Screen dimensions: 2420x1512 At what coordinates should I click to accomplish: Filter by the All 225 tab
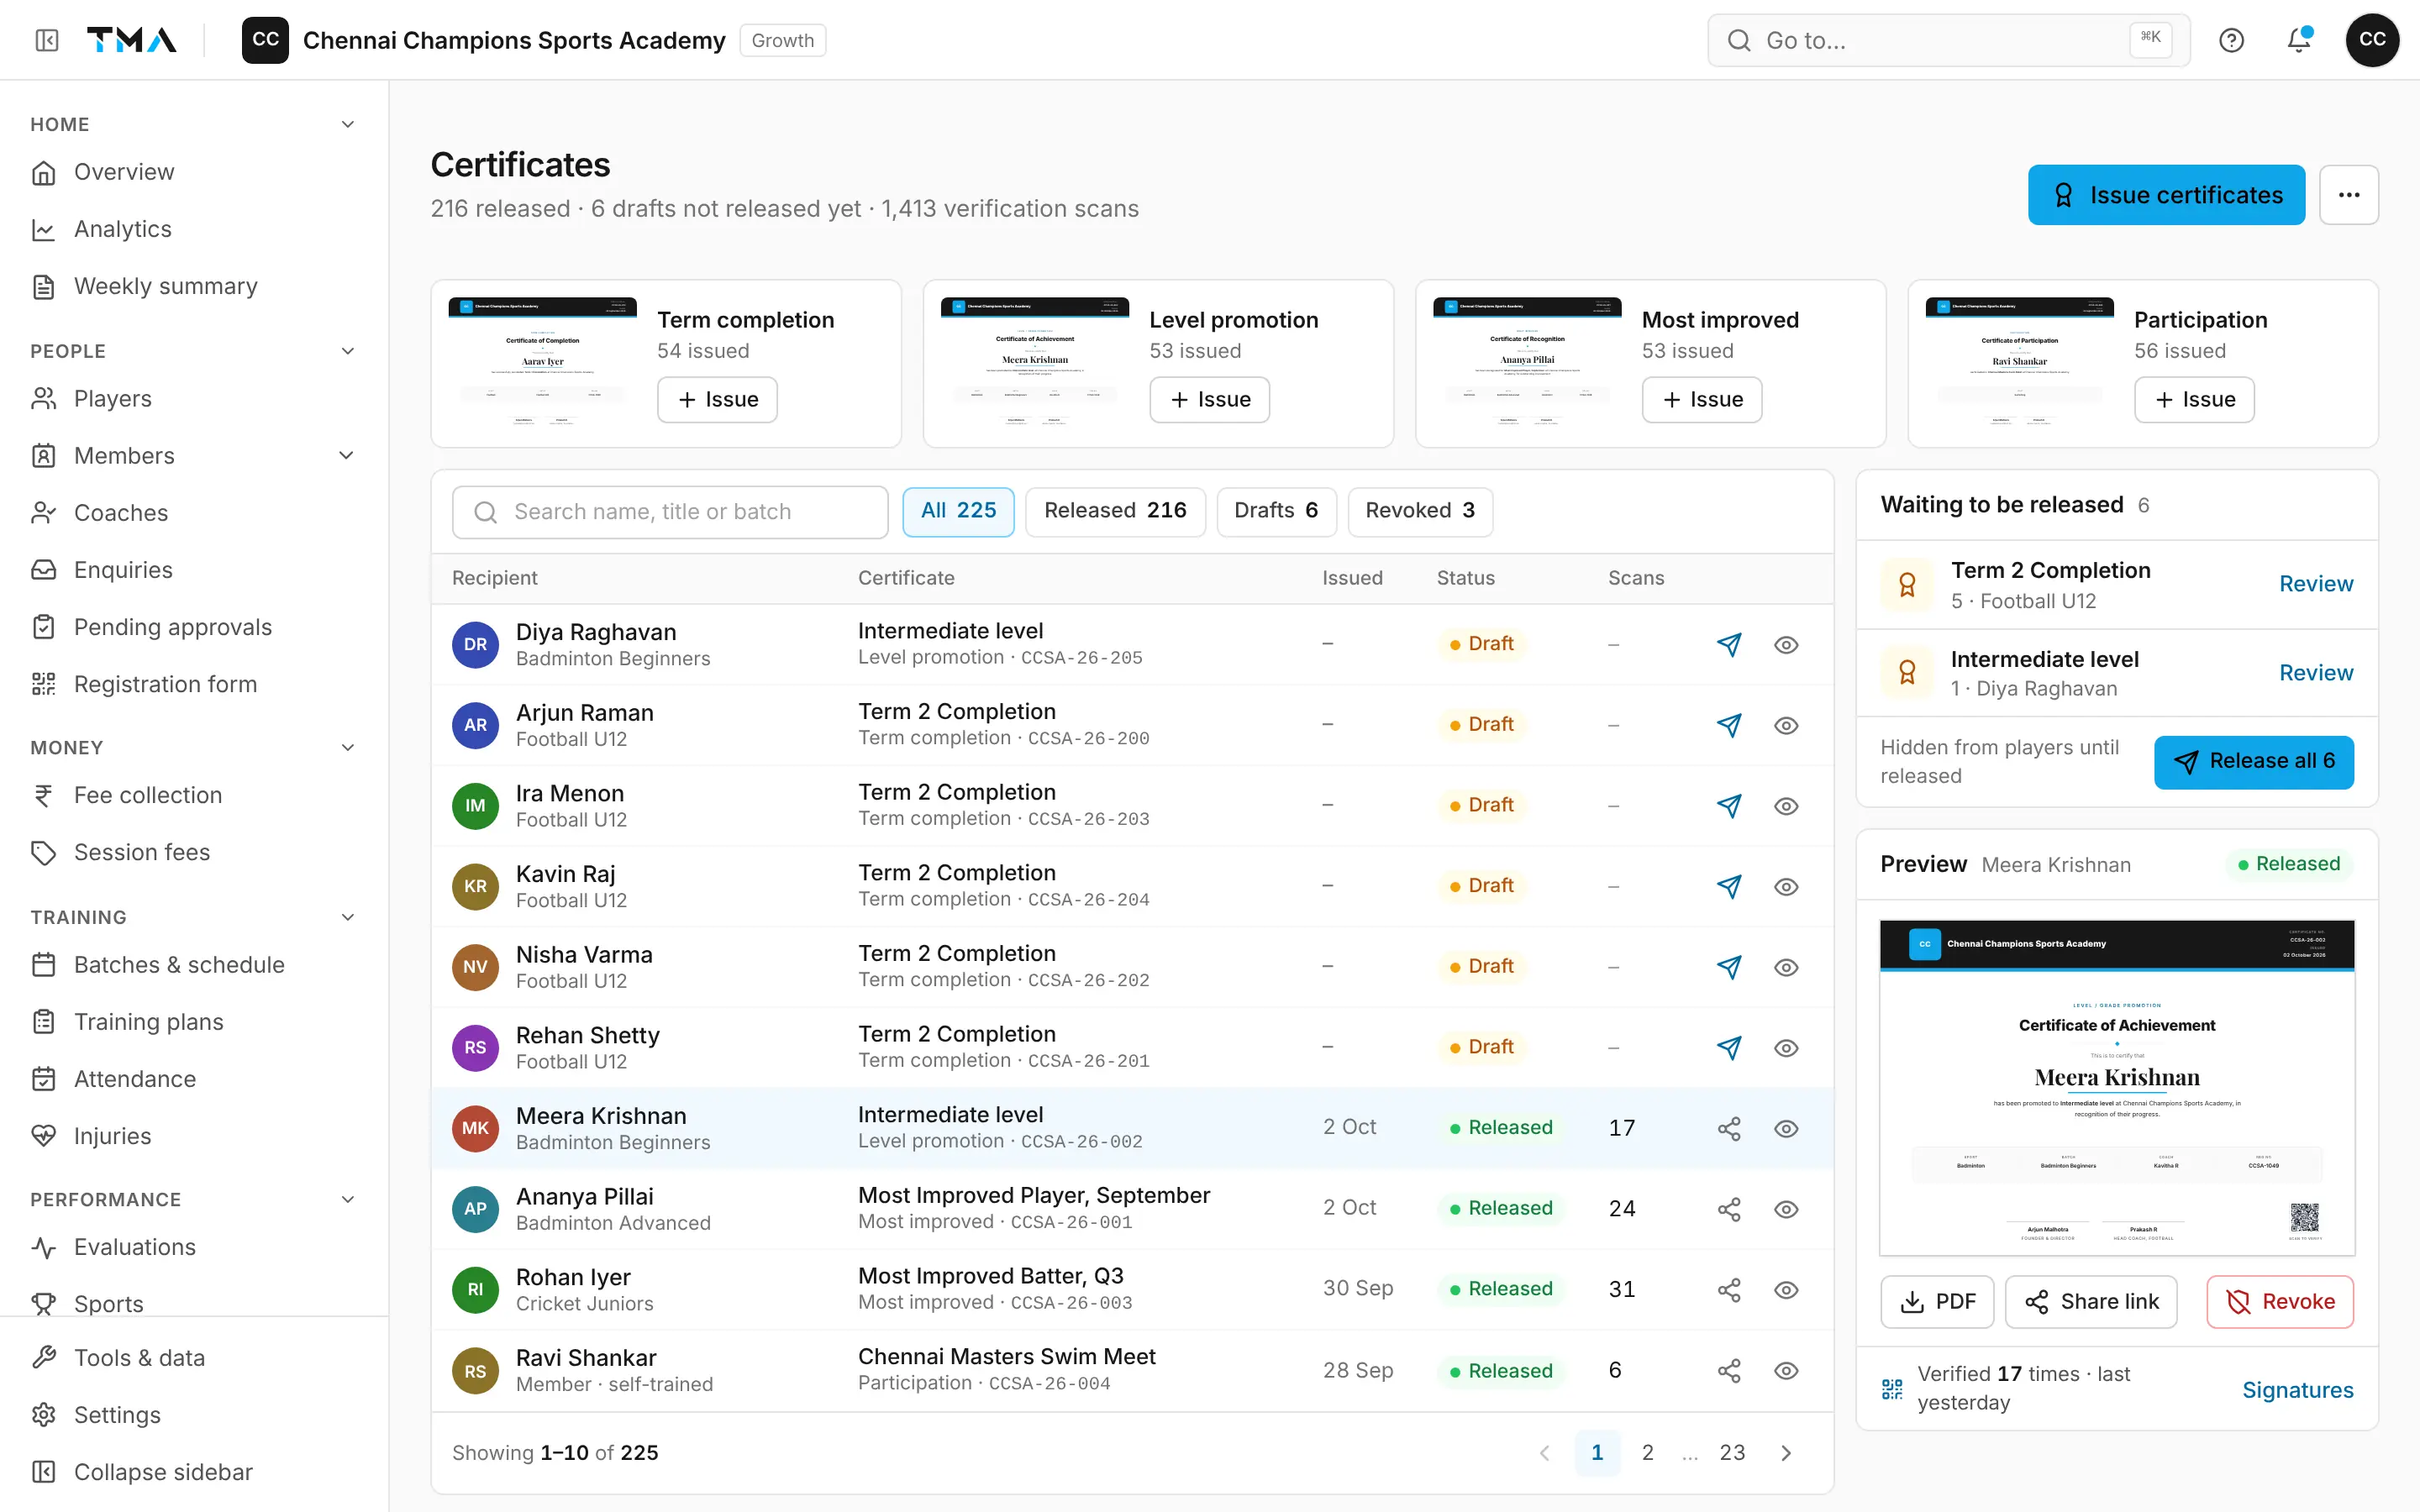click(x=958, y=511)
